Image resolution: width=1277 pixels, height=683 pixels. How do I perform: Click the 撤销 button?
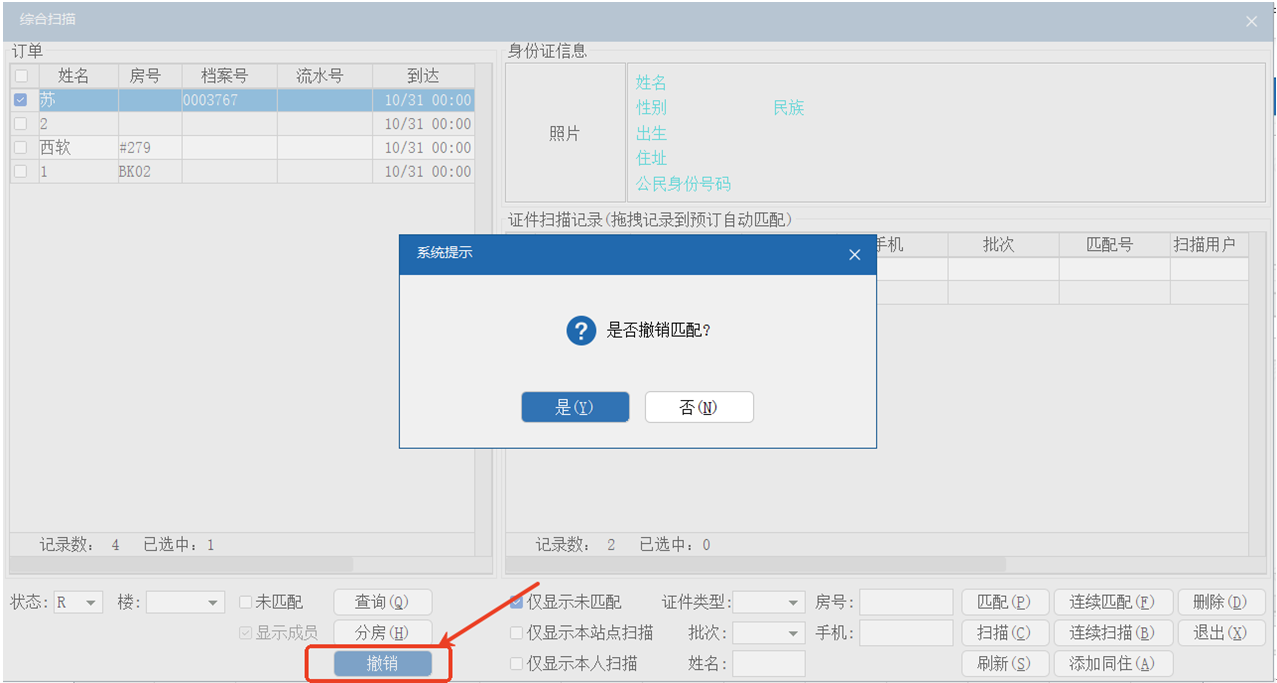coord(383,663)
